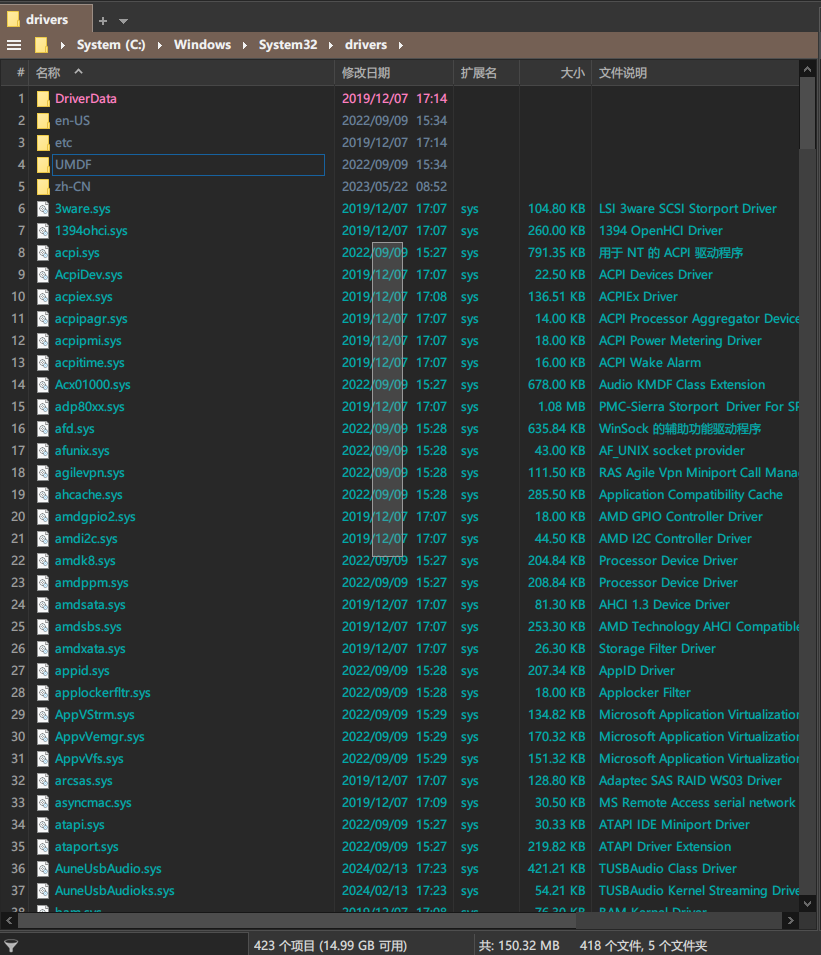
Task: Click System (C:) in the breadcrumb path
Action: pyautogui.click(x=112, y=45)
